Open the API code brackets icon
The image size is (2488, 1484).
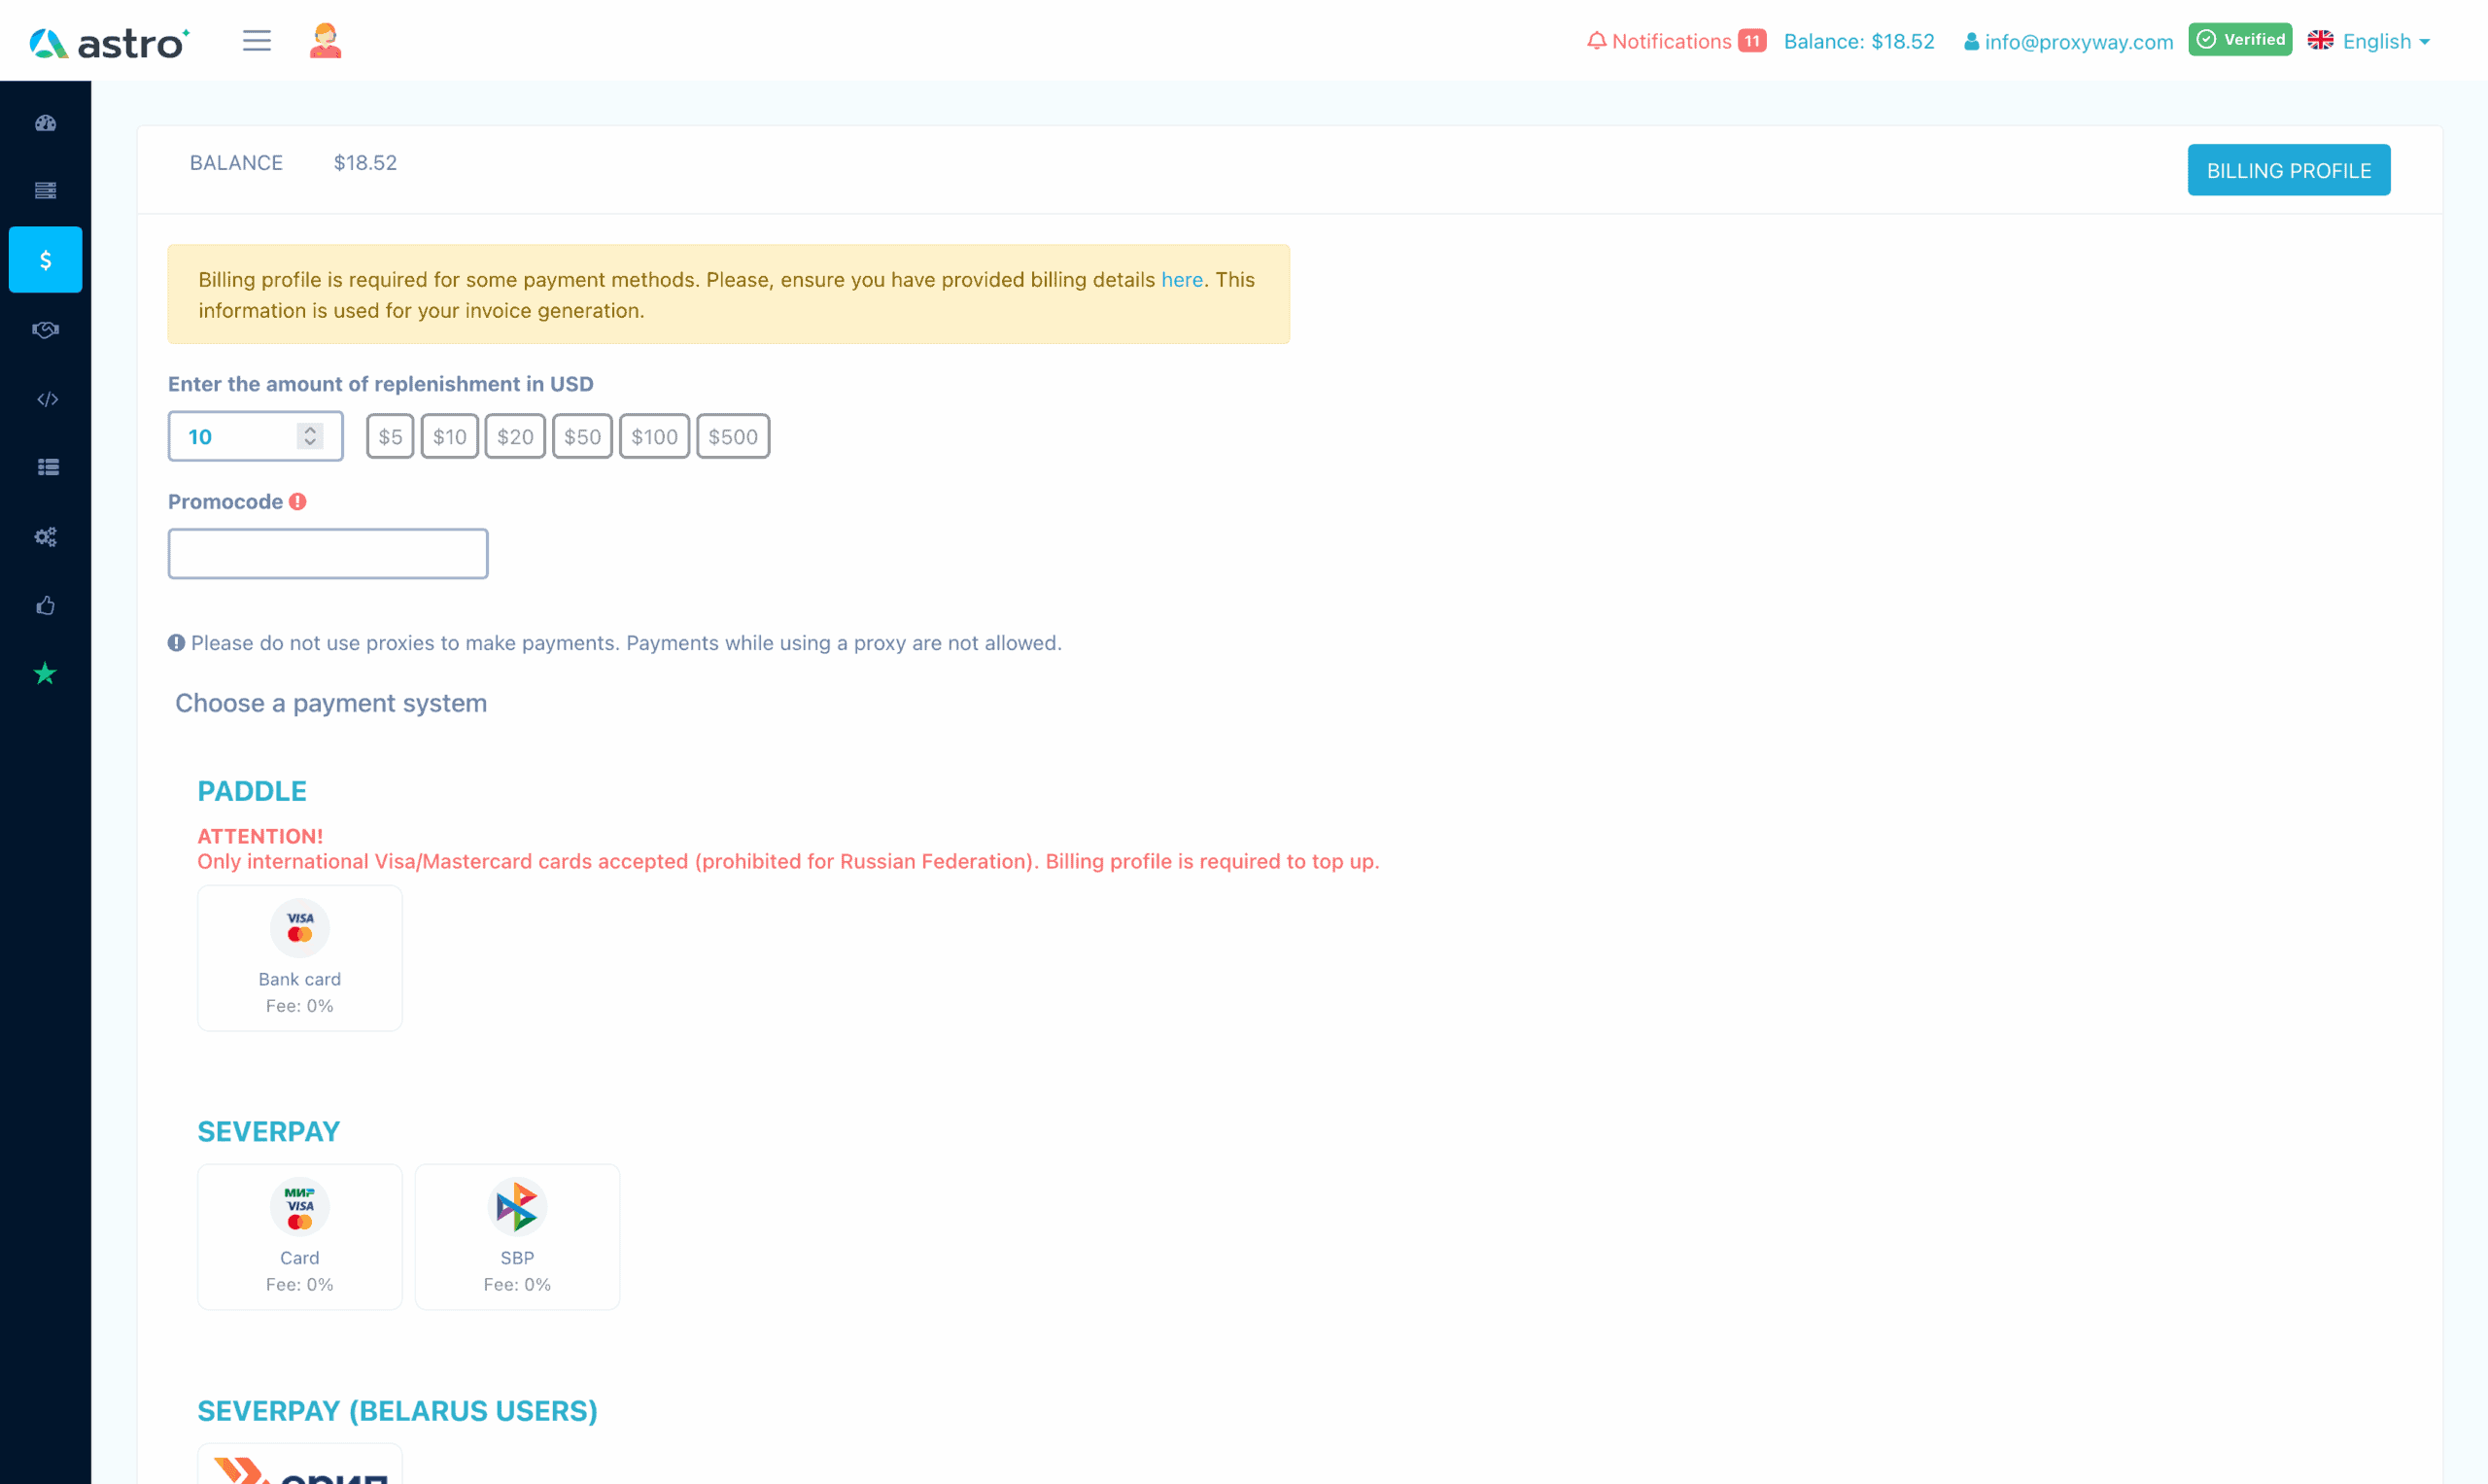[47, 399]
